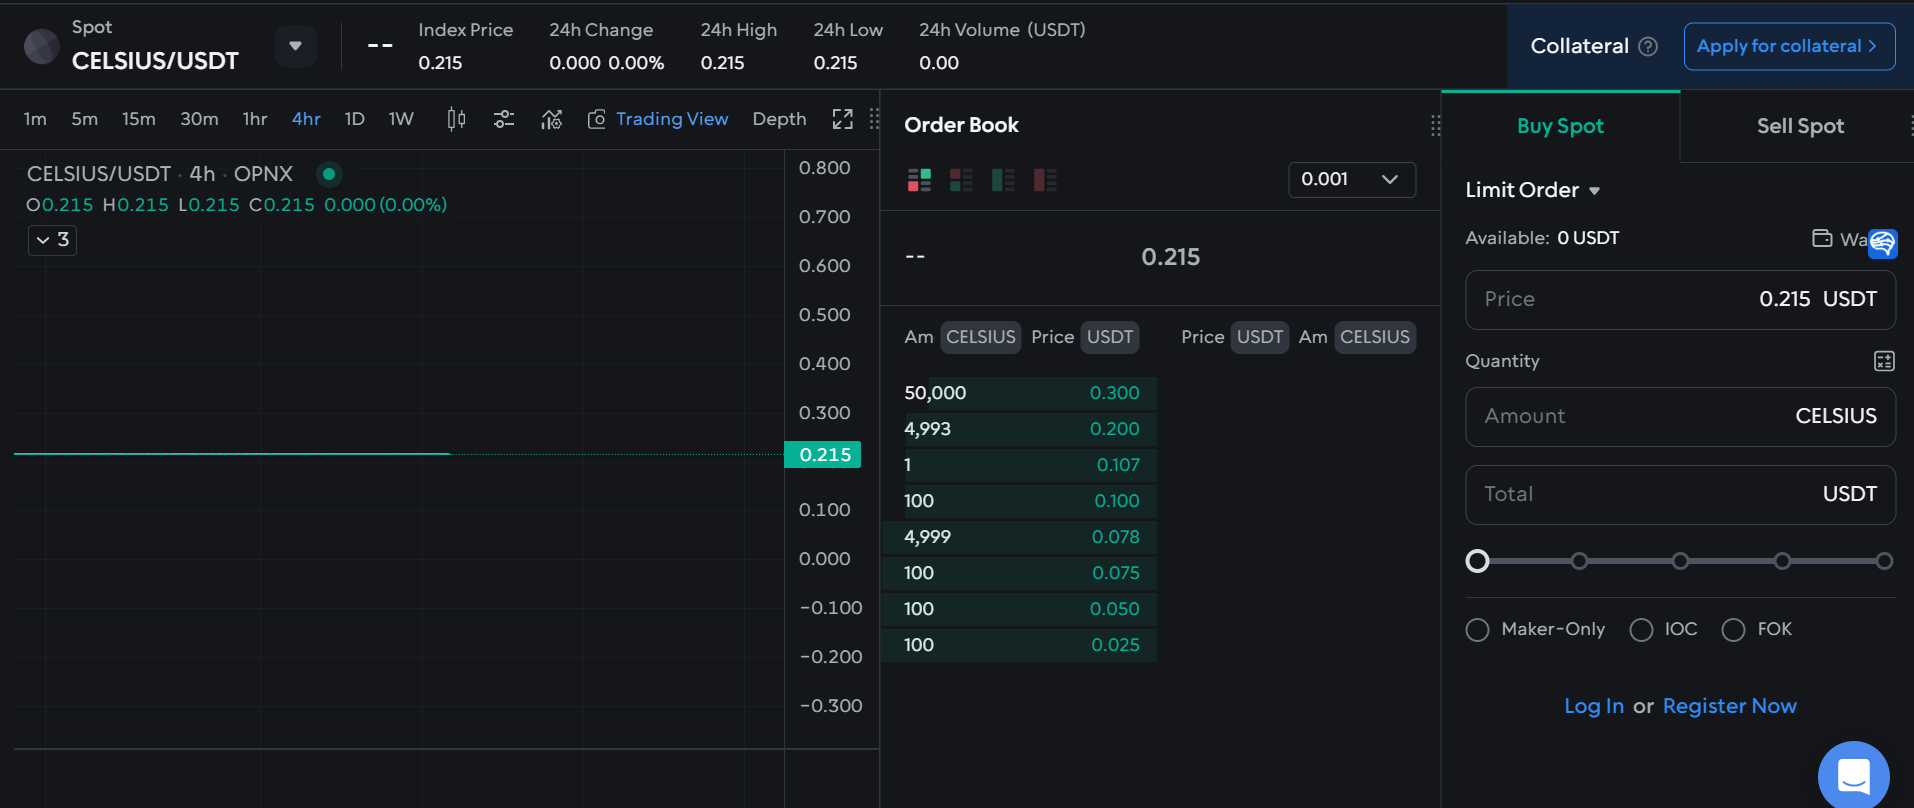The image size is (1914, 808).
Task: Expand chart to fullscreen
Action: pos(843,119)
